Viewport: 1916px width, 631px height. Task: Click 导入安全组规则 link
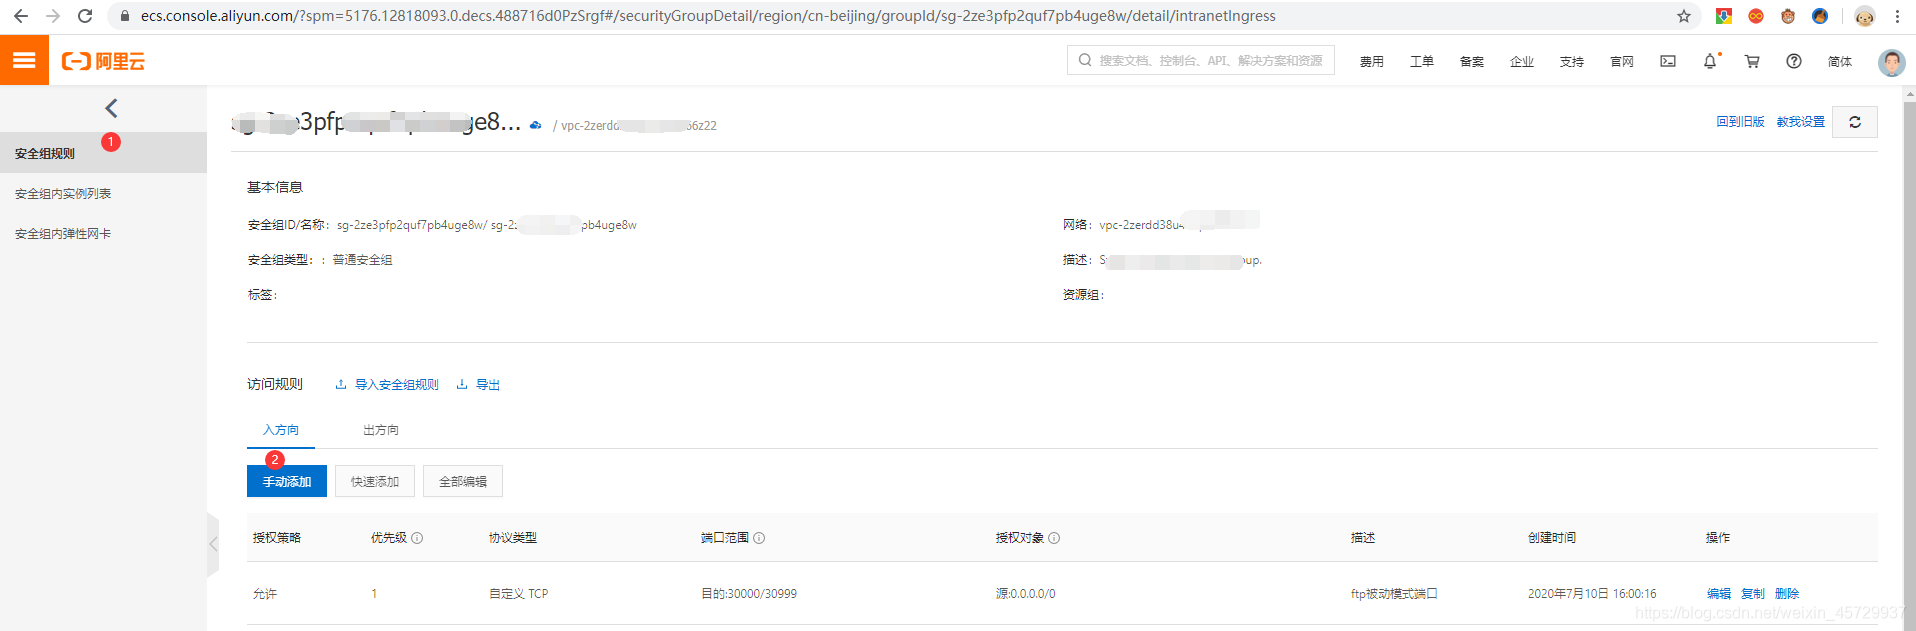tap(387, 385)
